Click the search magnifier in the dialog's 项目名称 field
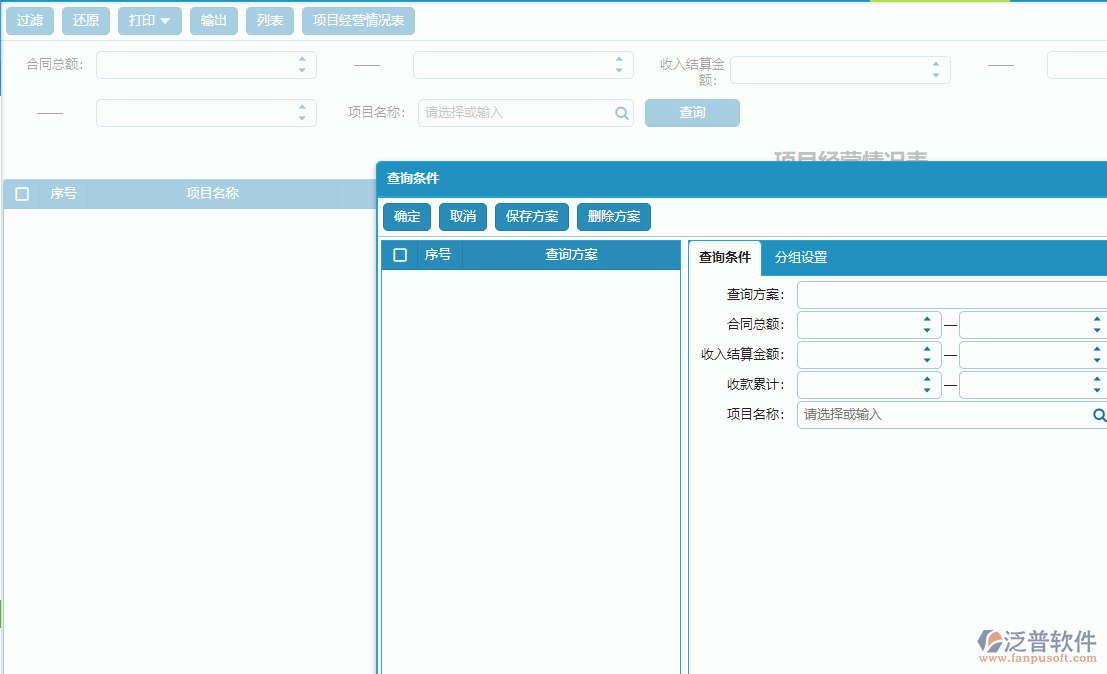Viewport: 1107px width, 674px height. [1098, 414]
